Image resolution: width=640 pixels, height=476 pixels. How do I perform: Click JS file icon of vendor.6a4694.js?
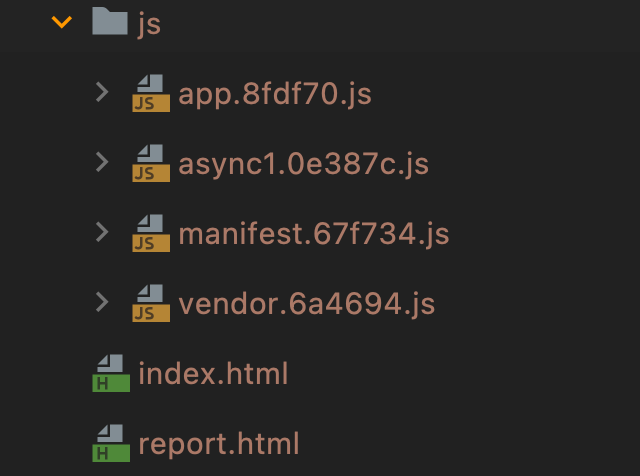[x=151, y=304]
